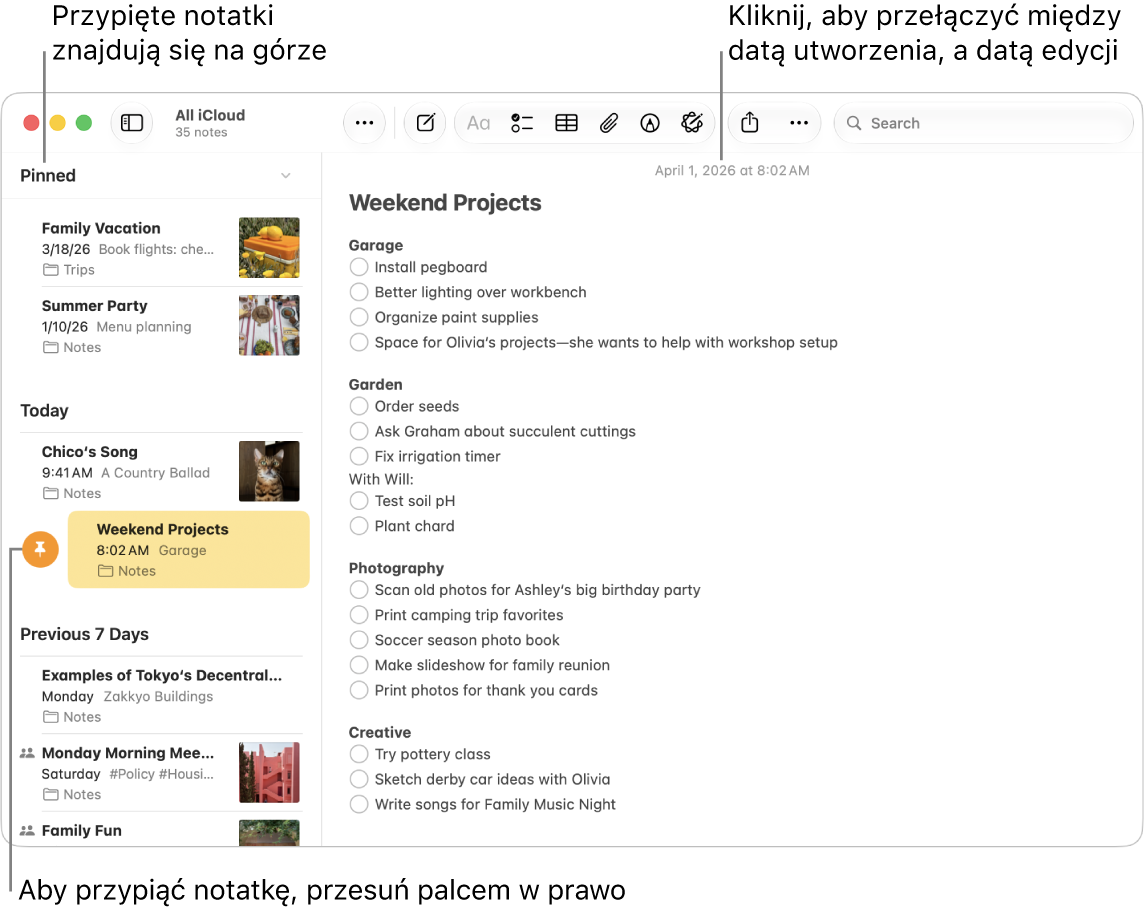Toggle the April 1, 2026 date display
Screen dimensions: 1144x910
click(732, 170)
